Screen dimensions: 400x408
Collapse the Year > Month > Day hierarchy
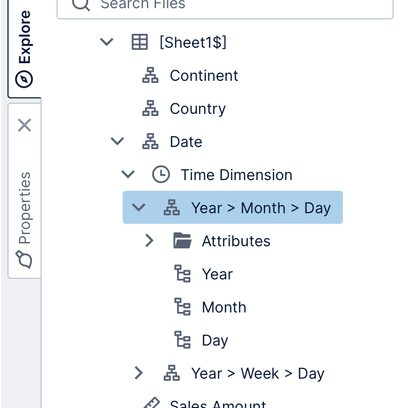(139, 208)
